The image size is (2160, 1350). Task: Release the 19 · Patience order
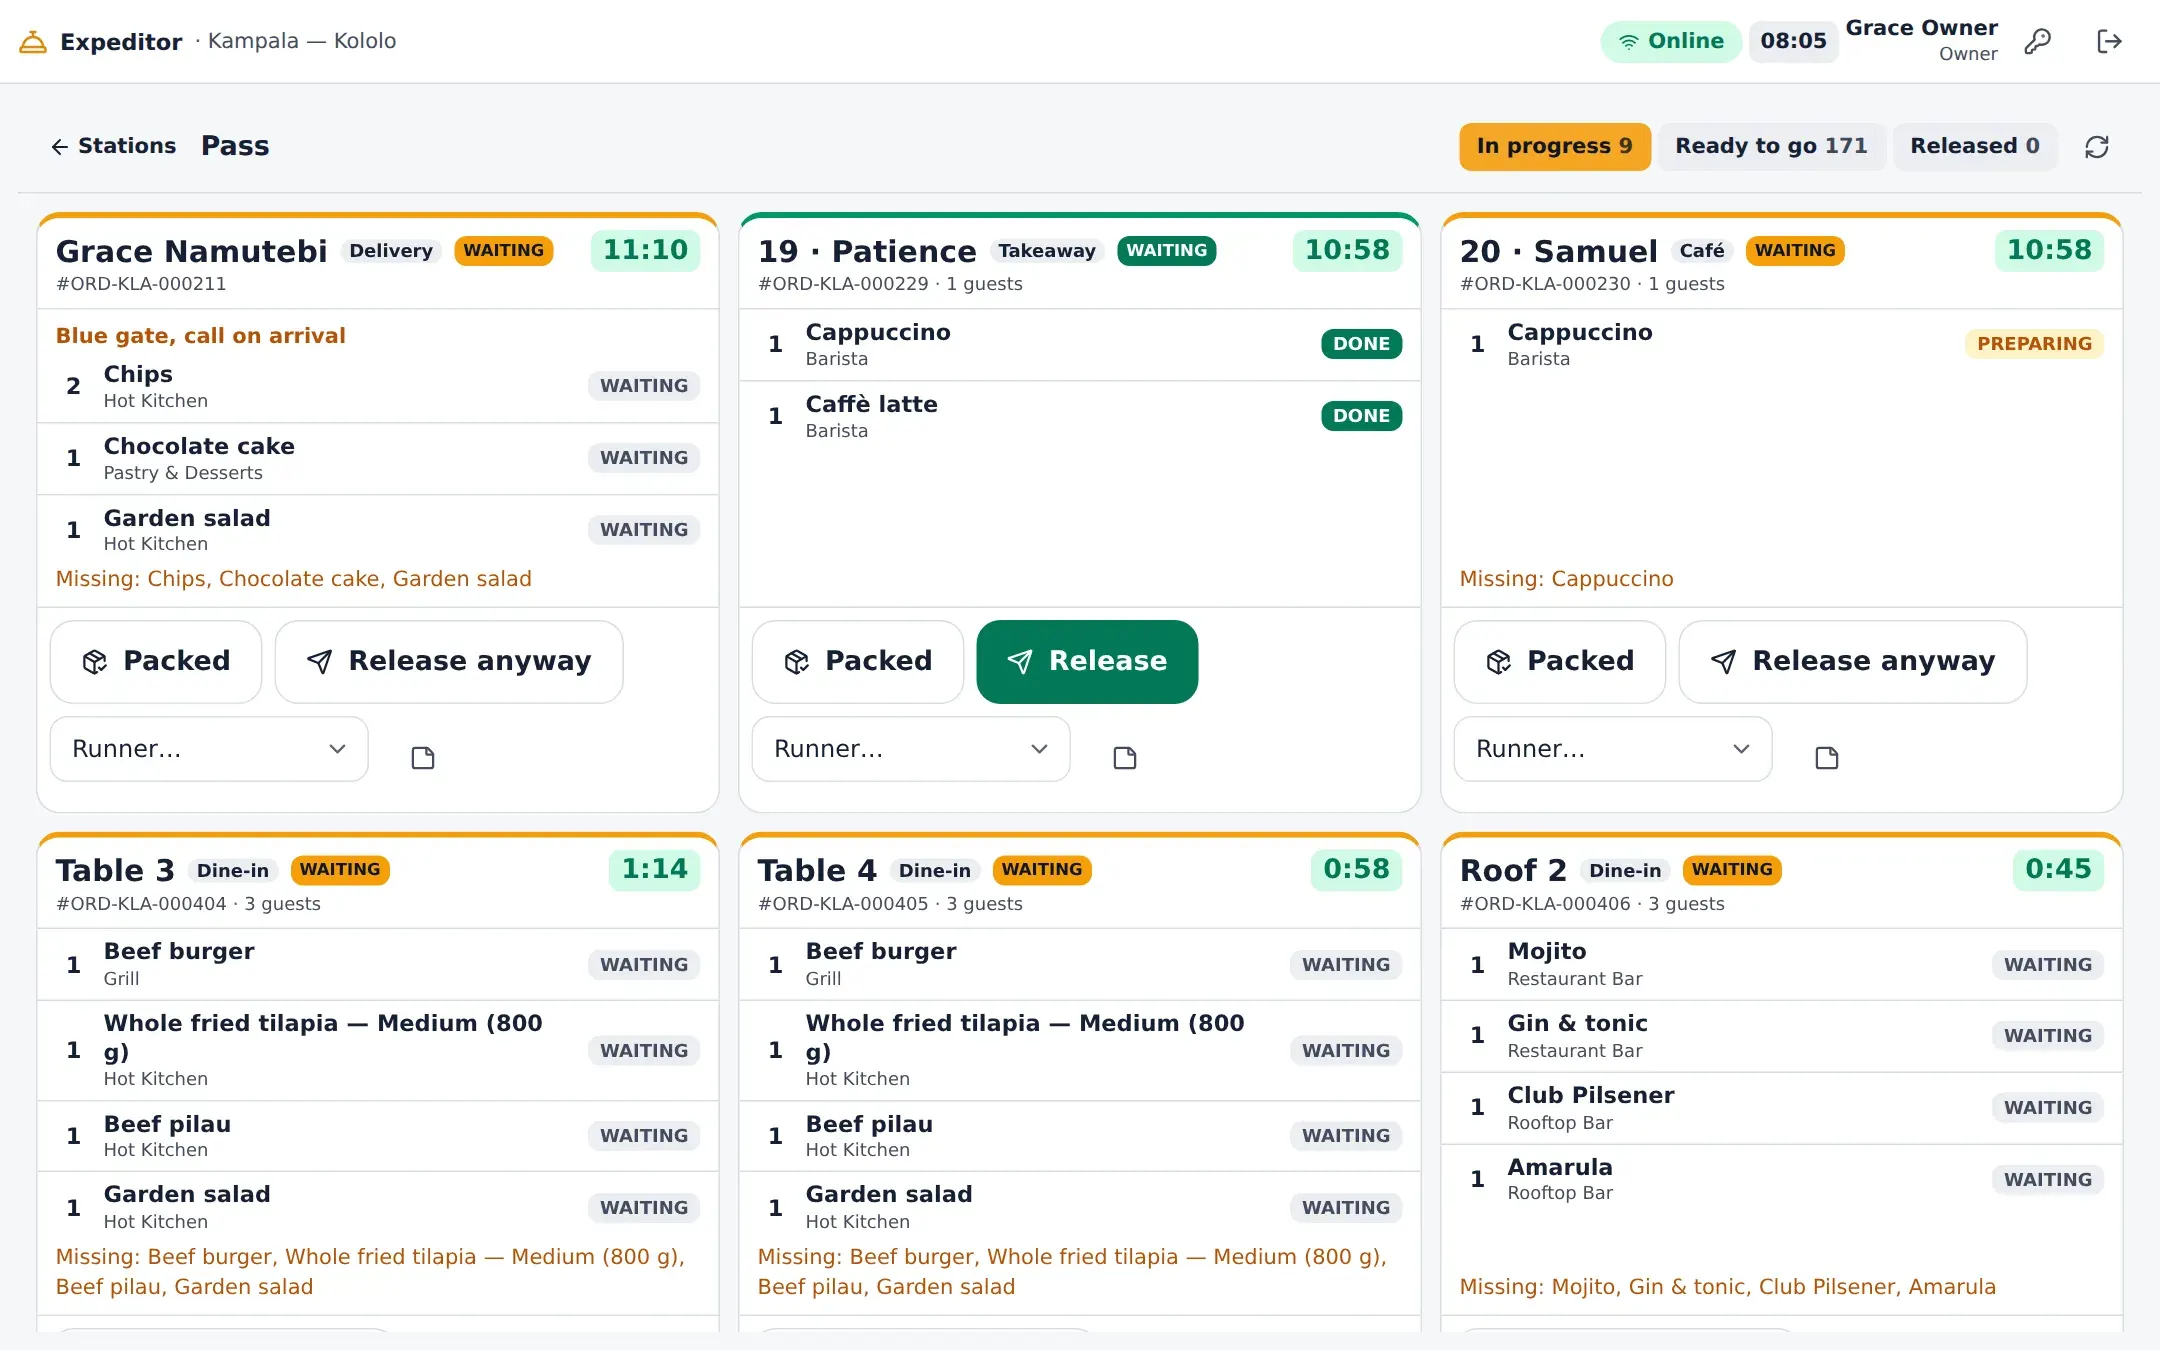(1087, 661)
